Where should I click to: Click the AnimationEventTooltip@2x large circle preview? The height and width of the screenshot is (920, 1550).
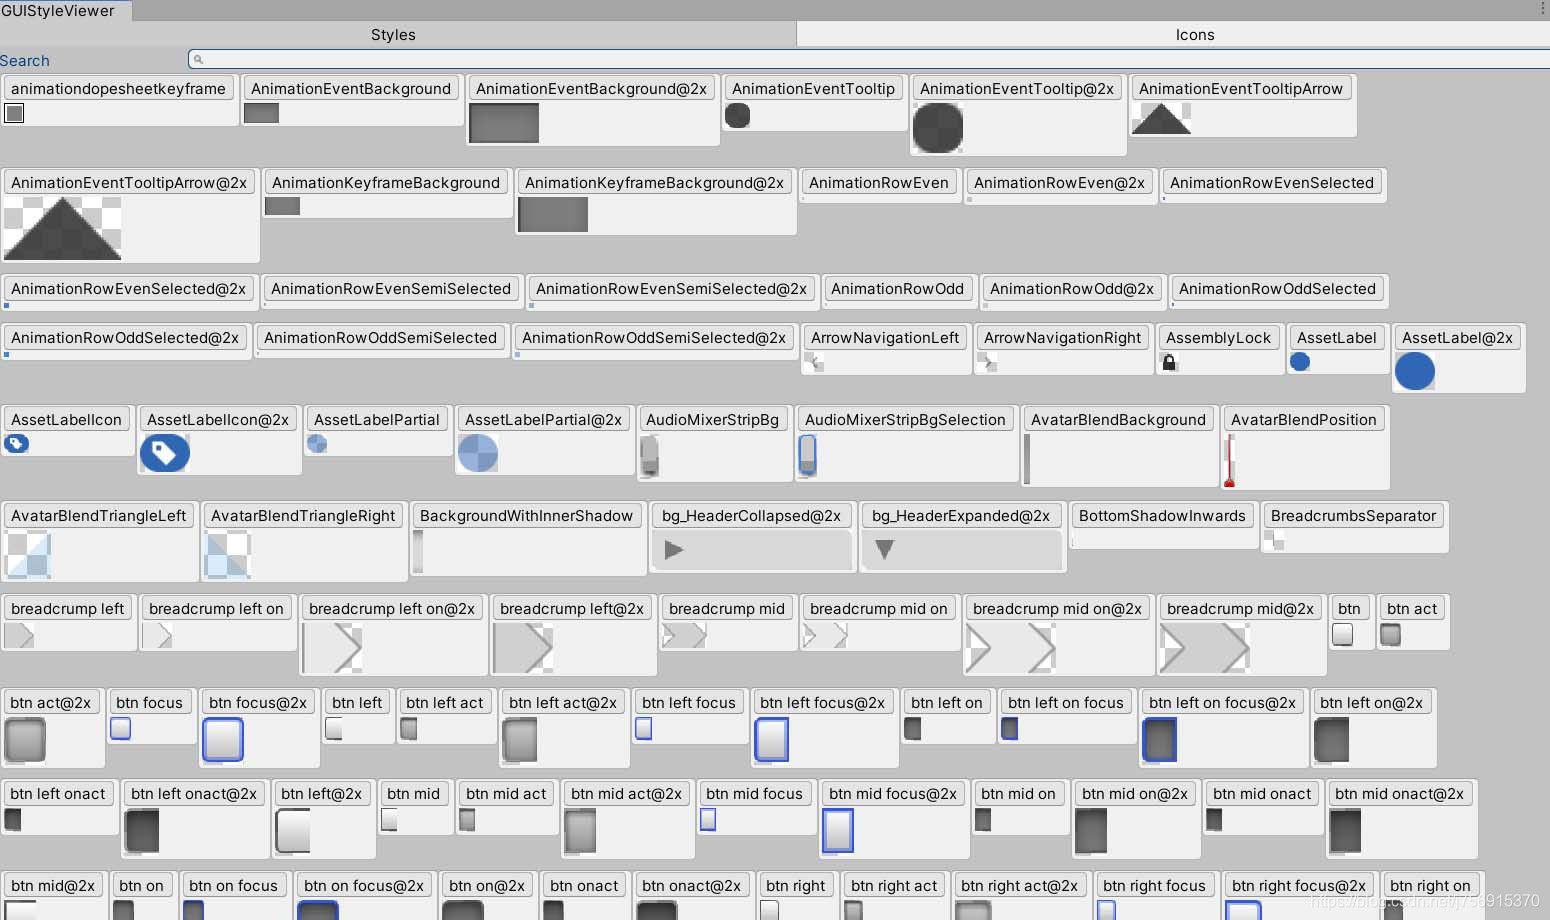pos(938,127)
